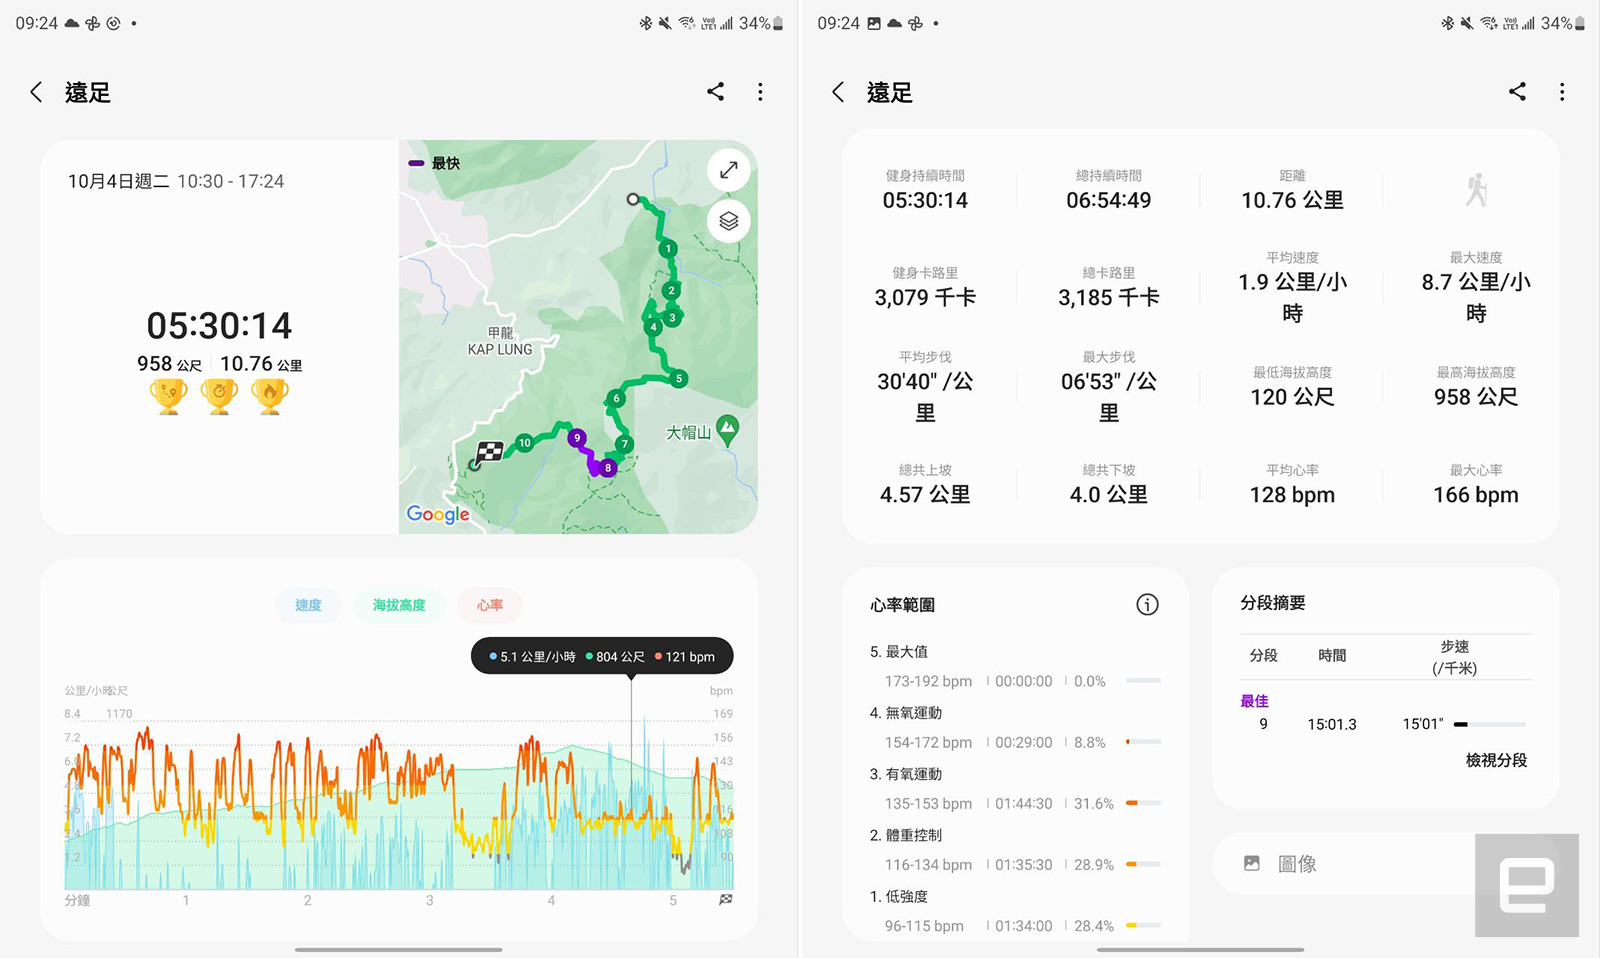Tap the route start point circle
This screenshot has width=1600, height=958.
(632, 199)
